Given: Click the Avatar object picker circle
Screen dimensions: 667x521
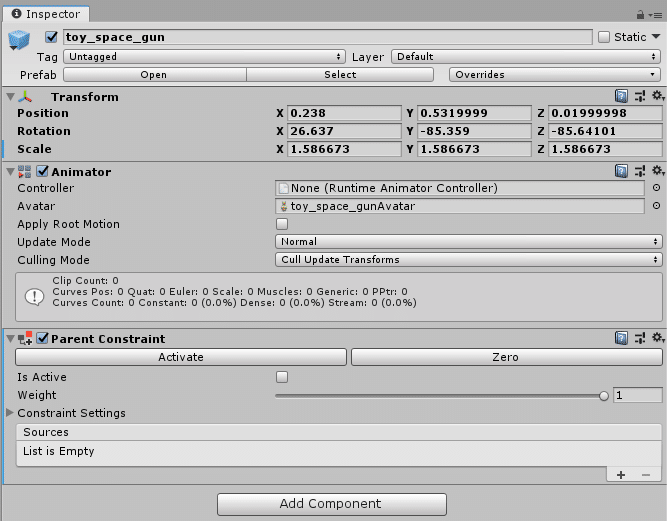Looking at the screenshot, I should coord(656,205).
